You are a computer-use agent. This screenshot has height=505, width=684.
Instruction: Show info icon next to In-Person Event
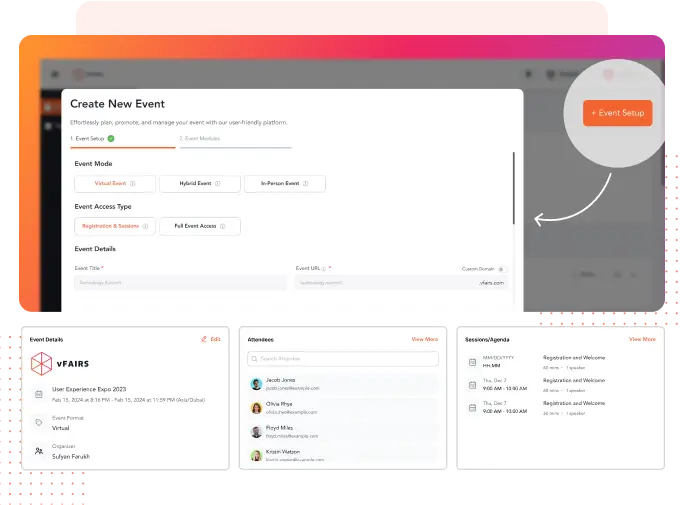(306, 184)
